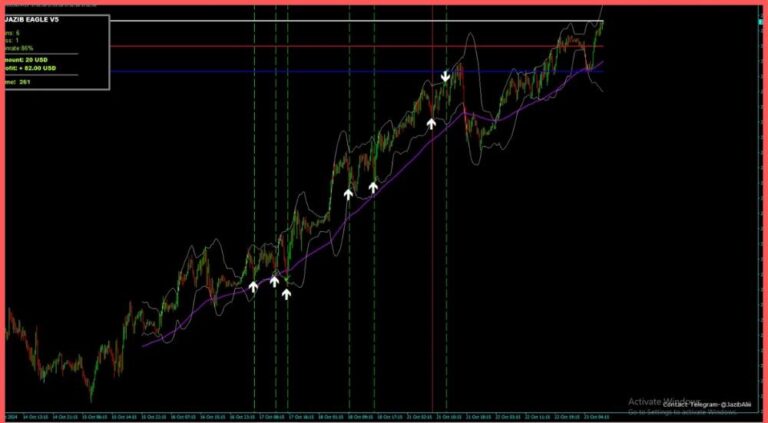
Task: Click the Activate Windows watermark
Action: click(x=668, y=400)
